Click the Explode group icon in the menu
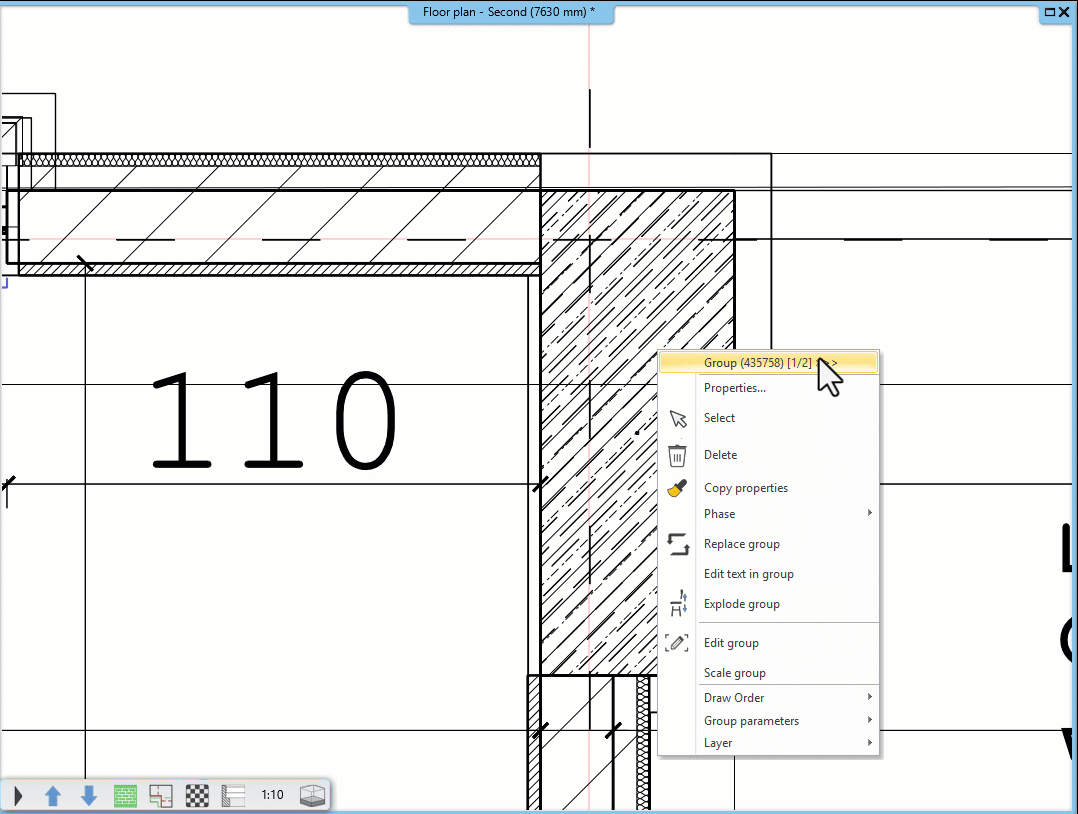 (678, 603)
